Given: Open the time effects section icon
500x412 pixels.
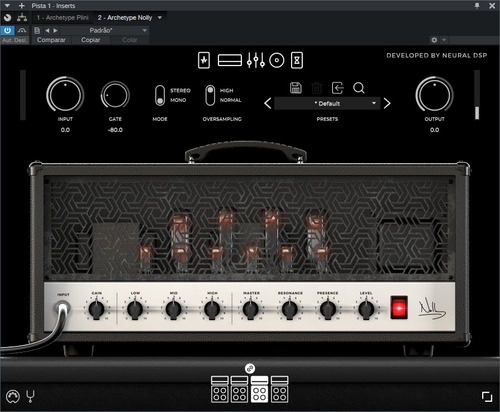Looking at the screenshot, I should pos(297,60).
